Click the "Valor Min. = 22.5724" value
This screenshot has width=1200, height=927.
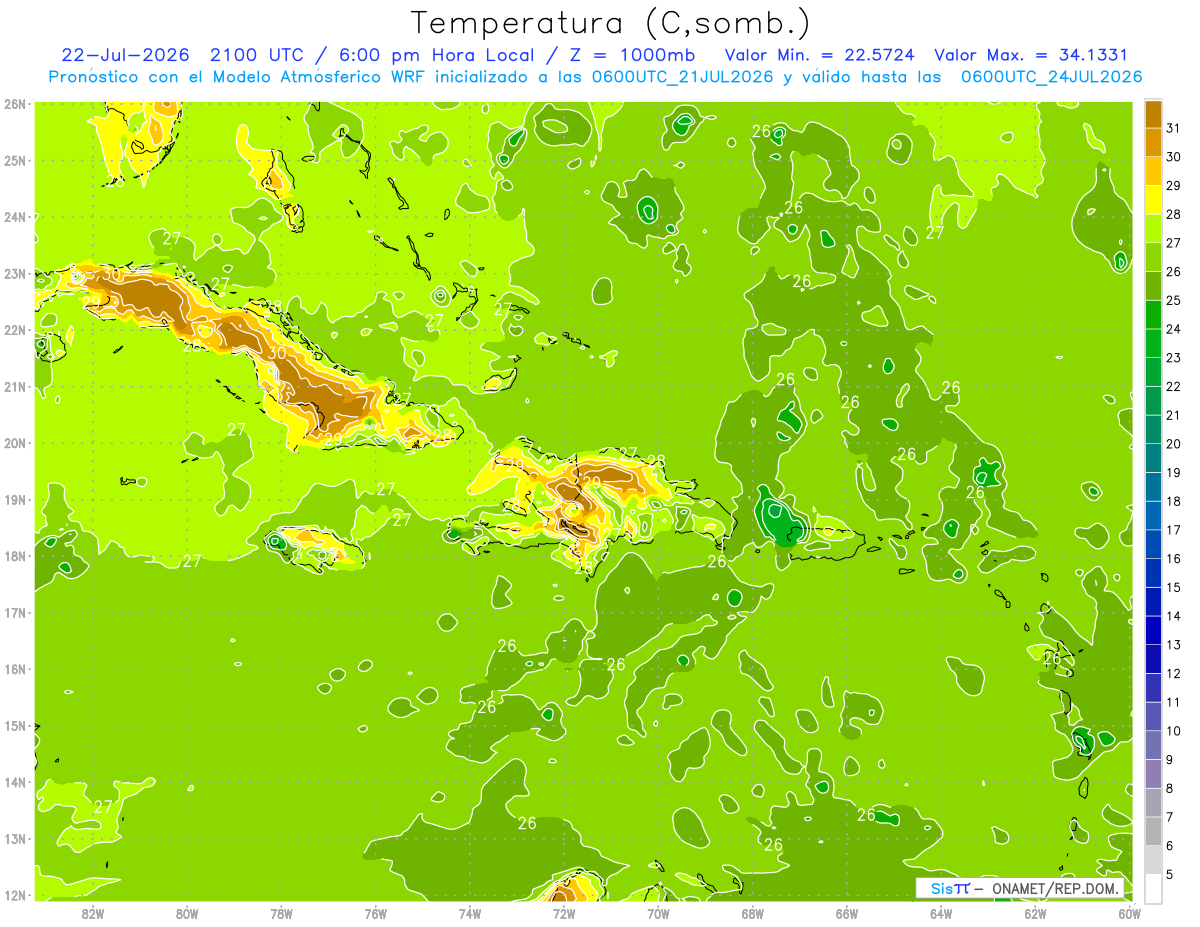(820, 54)
